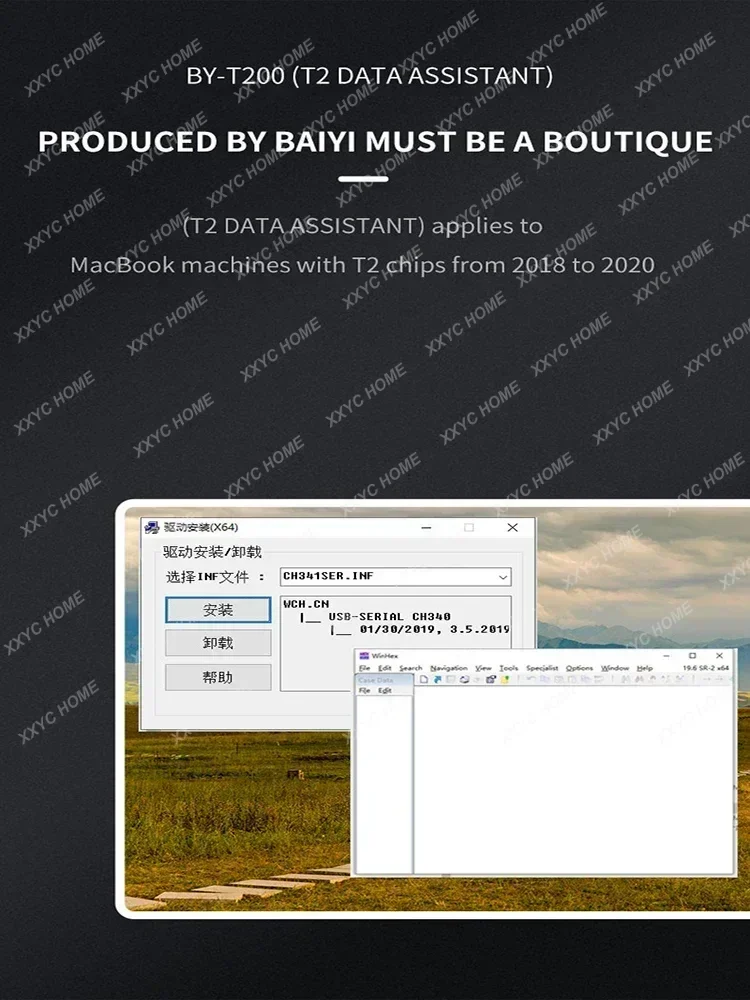The height and width of the screenshot is (1000, 750).
Task: Click blue arrow Open icon in WinHex toolbar
Action: (438, 679)
